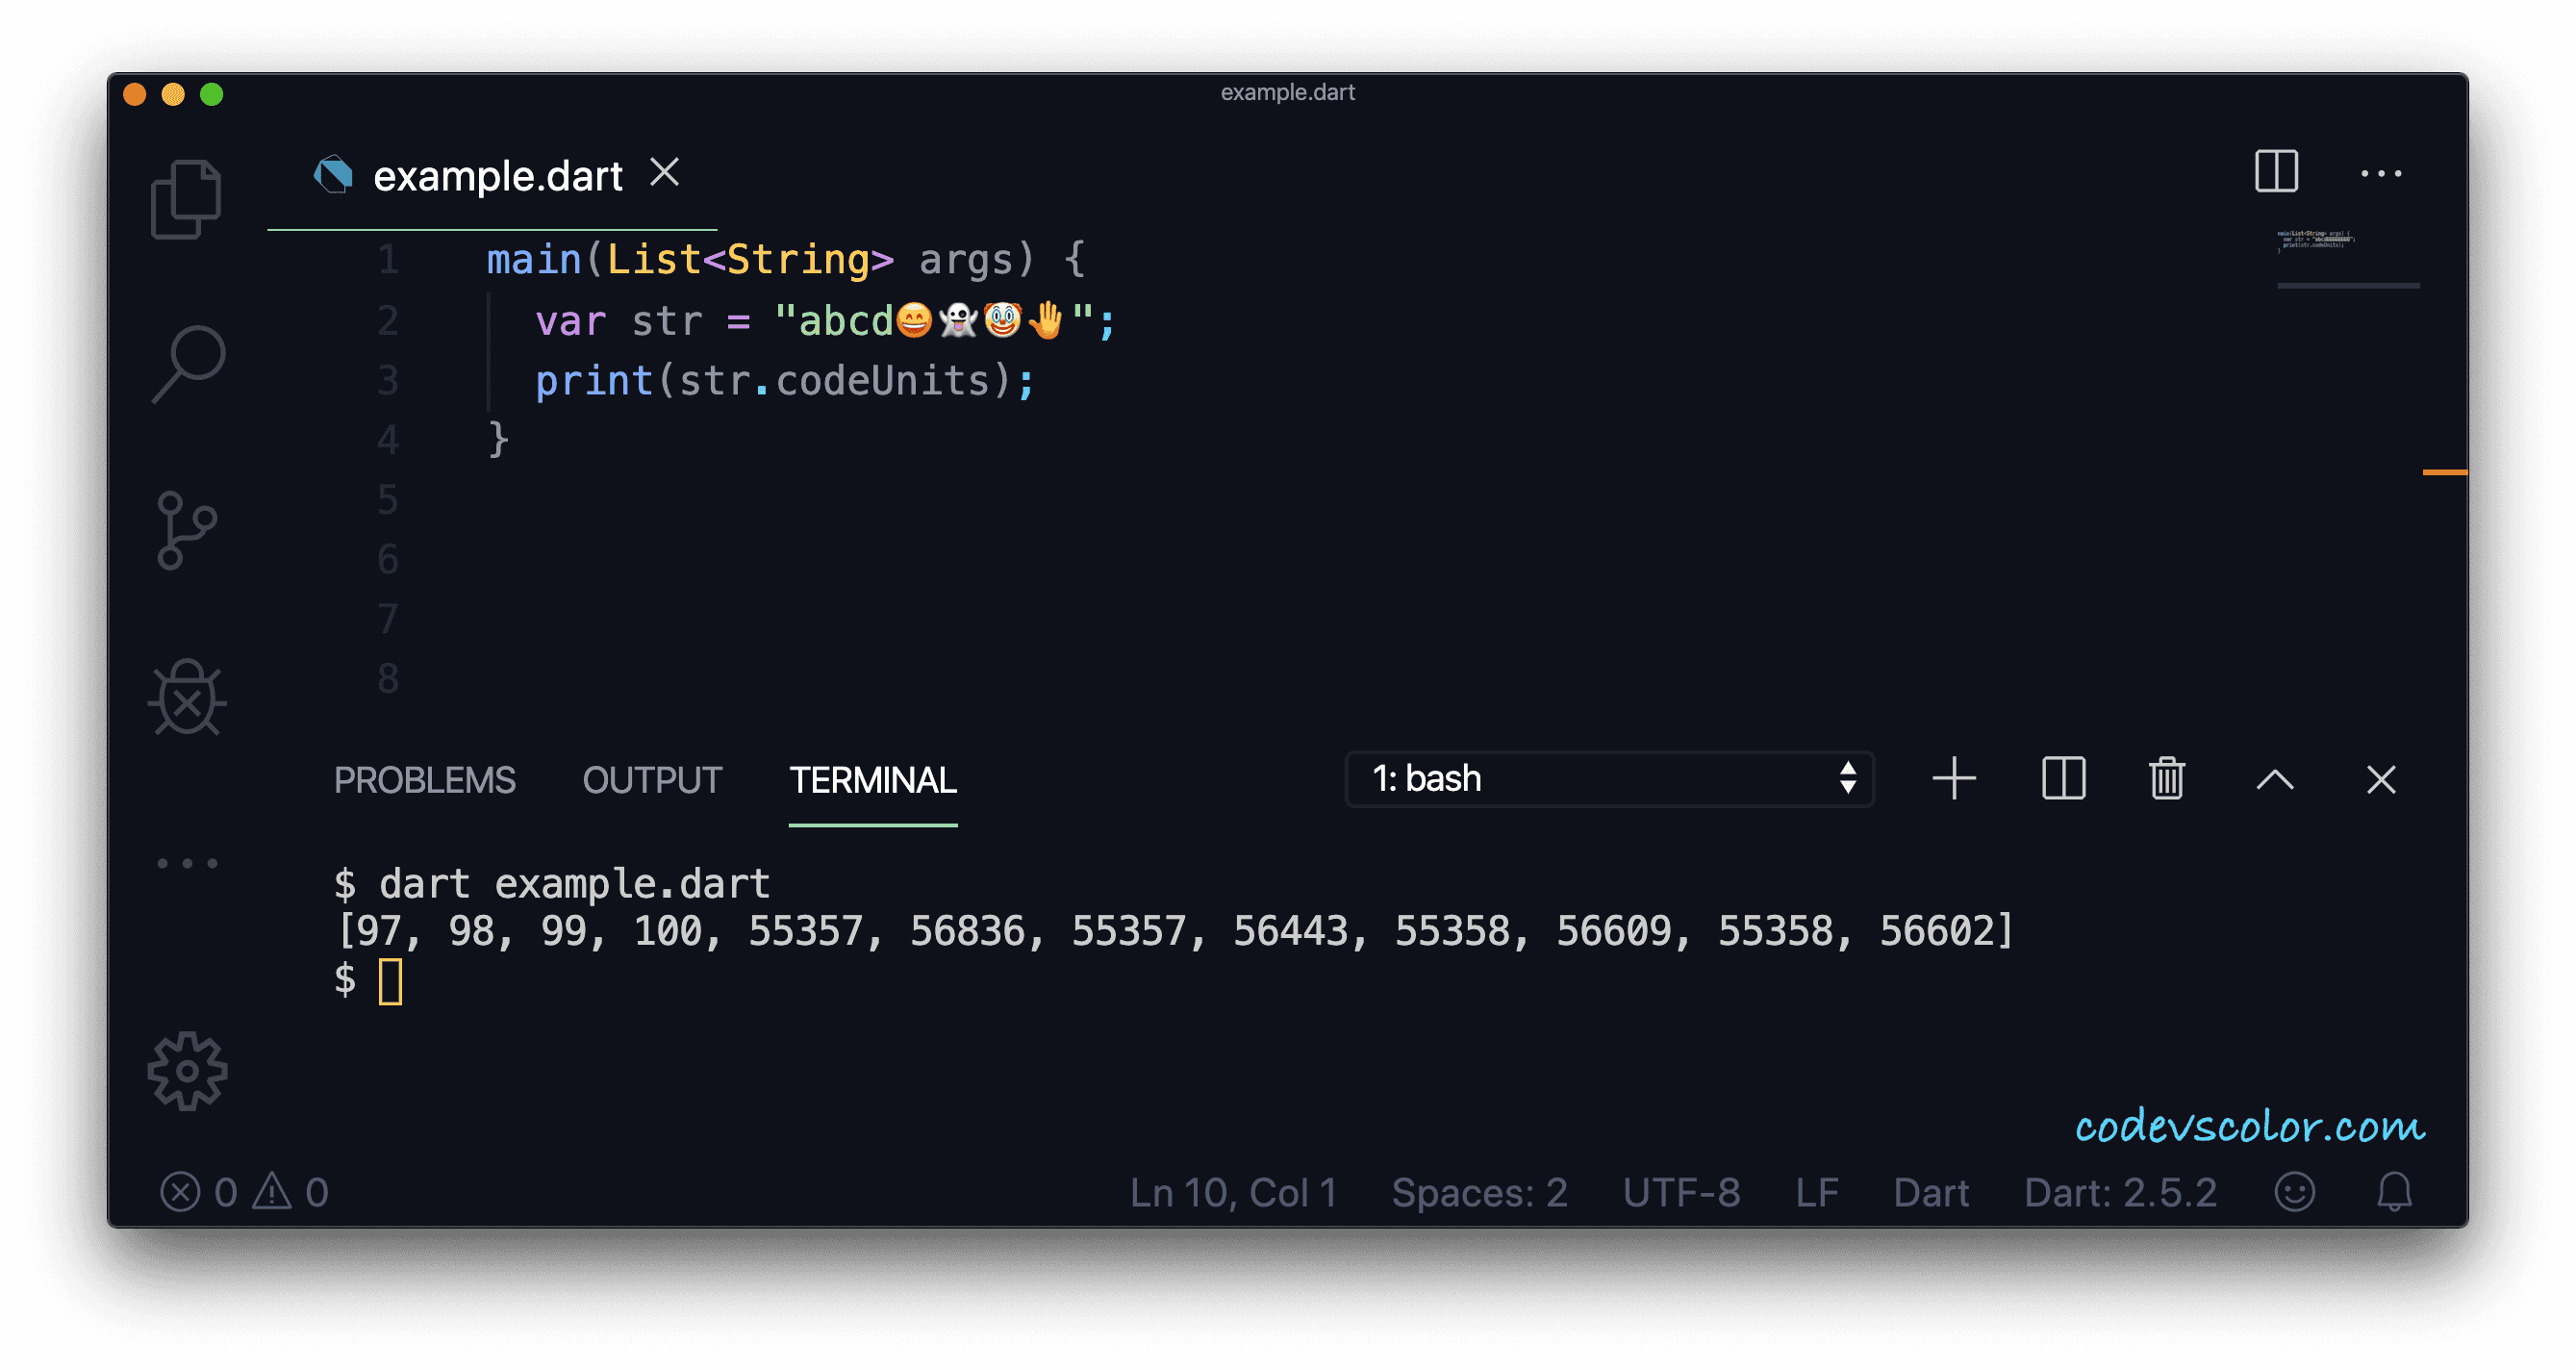Open the Explorer files view

click(186, 199)
